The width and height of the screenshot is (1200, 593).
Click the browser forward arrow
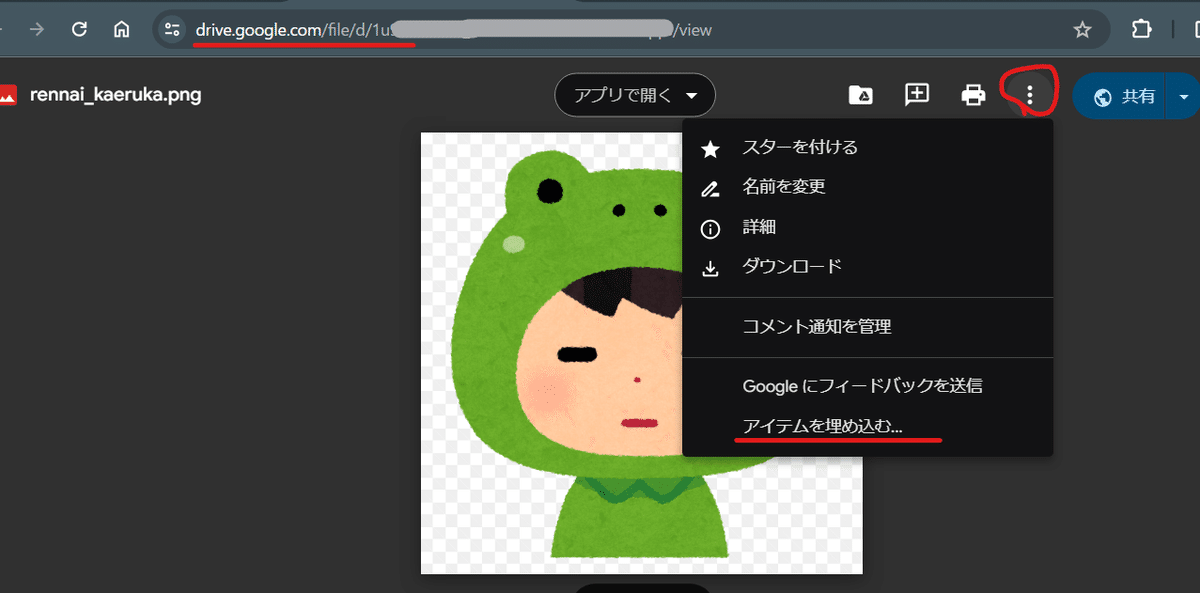(x=37, y=30)
